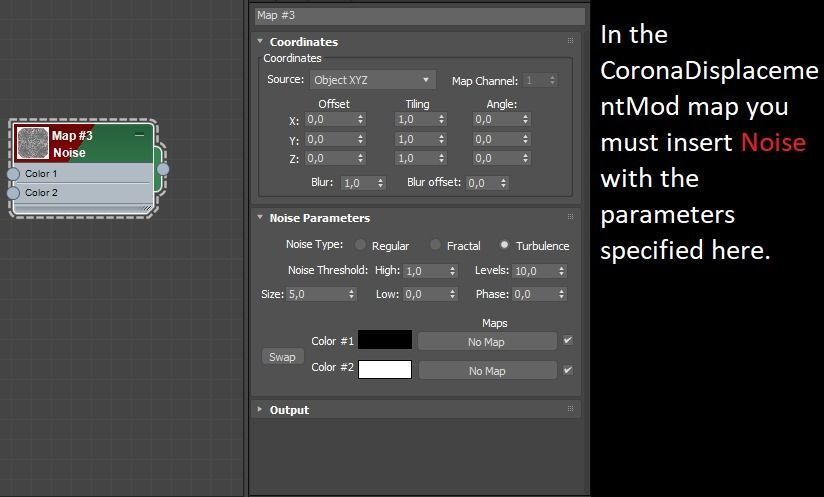Click the Phase value field
Viewport: 824px width, 497px height.
pyautogui.click(x=535, y=294)
